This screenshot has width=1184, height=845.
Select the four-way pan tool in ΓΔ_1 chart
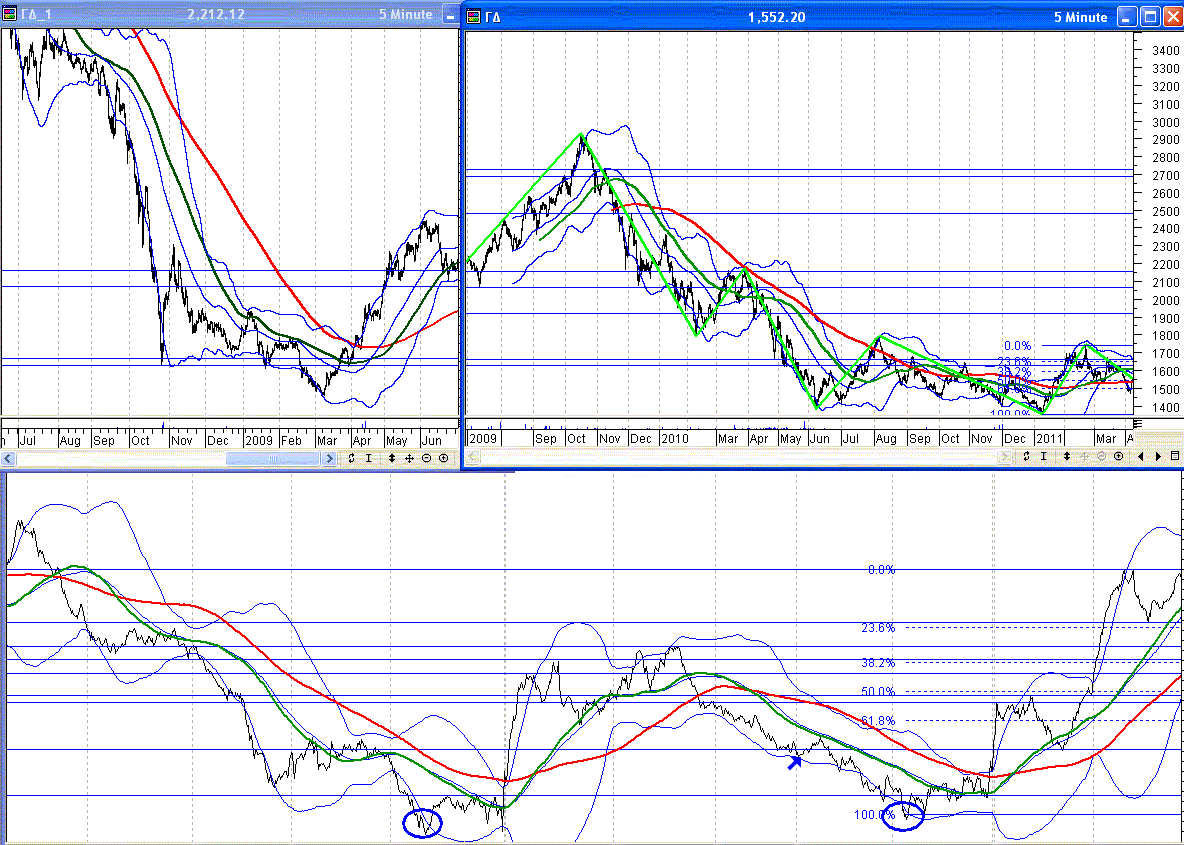409,458
